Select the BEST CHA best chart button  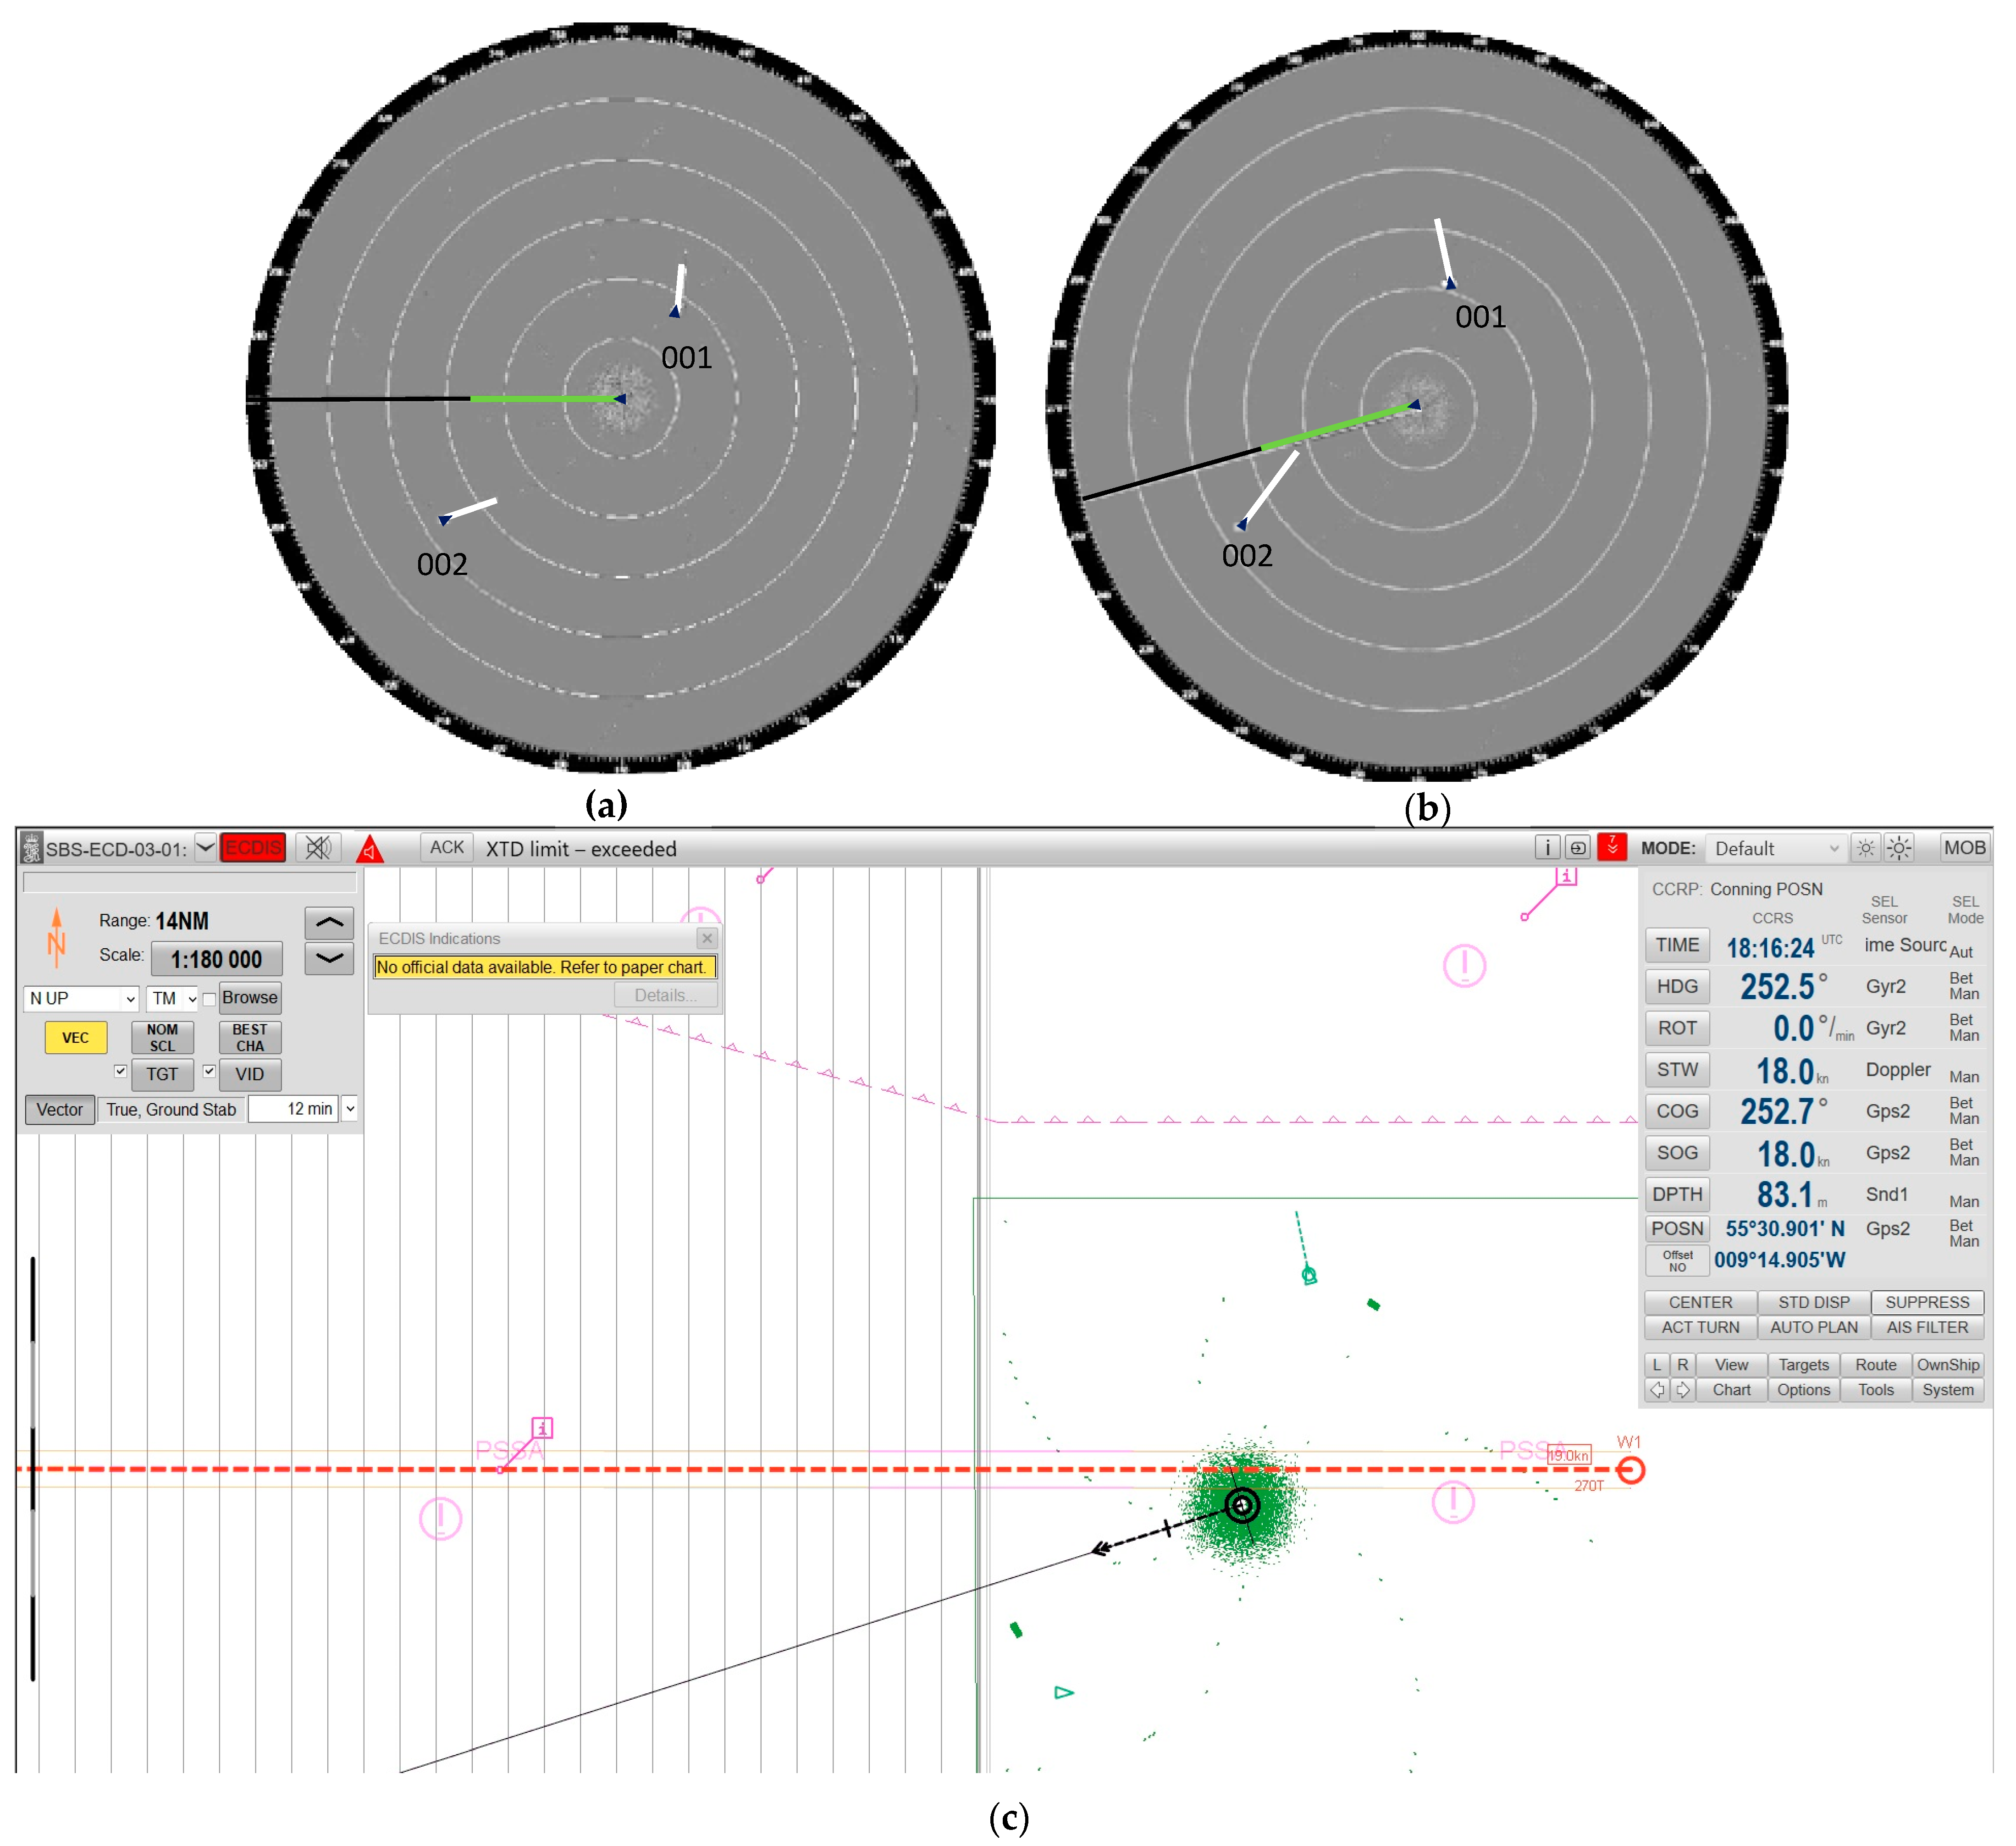(250, 1037)
